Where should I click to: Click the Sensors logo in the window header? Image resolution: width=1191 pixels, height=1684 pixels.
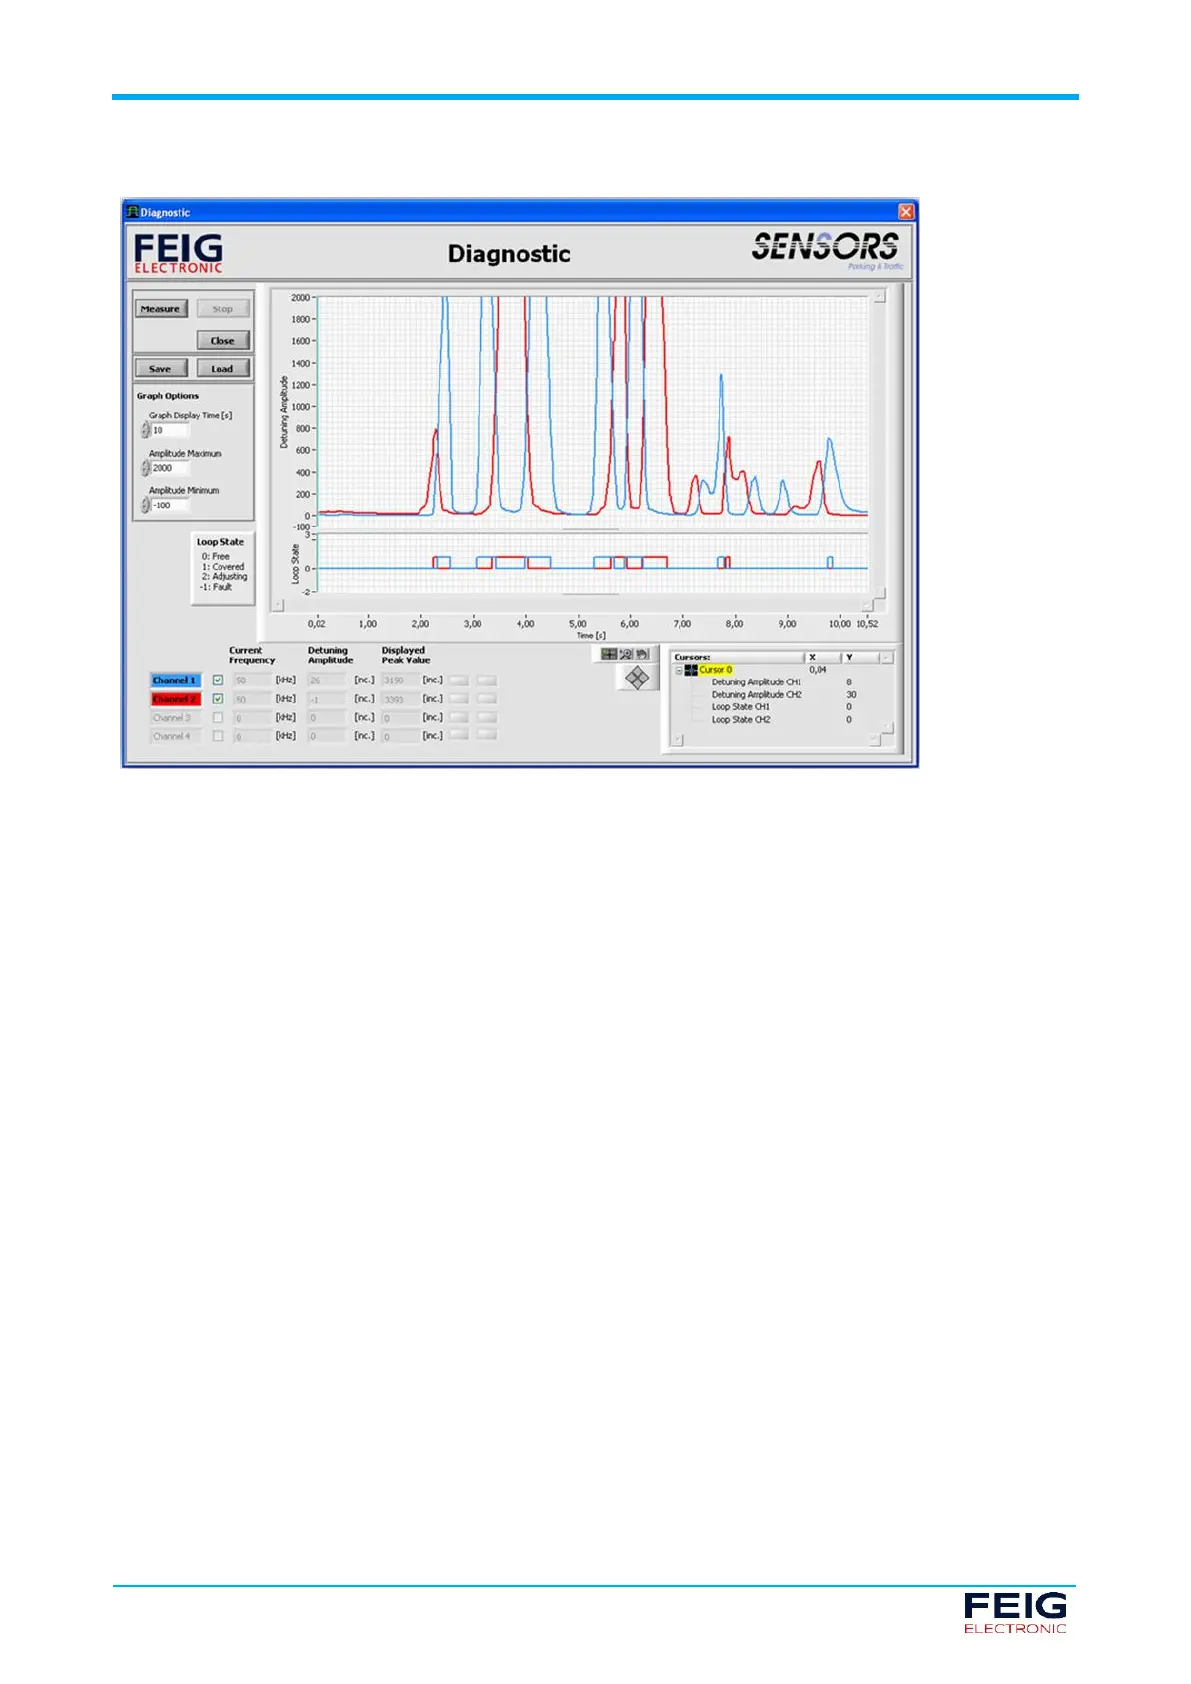[826, 250]
